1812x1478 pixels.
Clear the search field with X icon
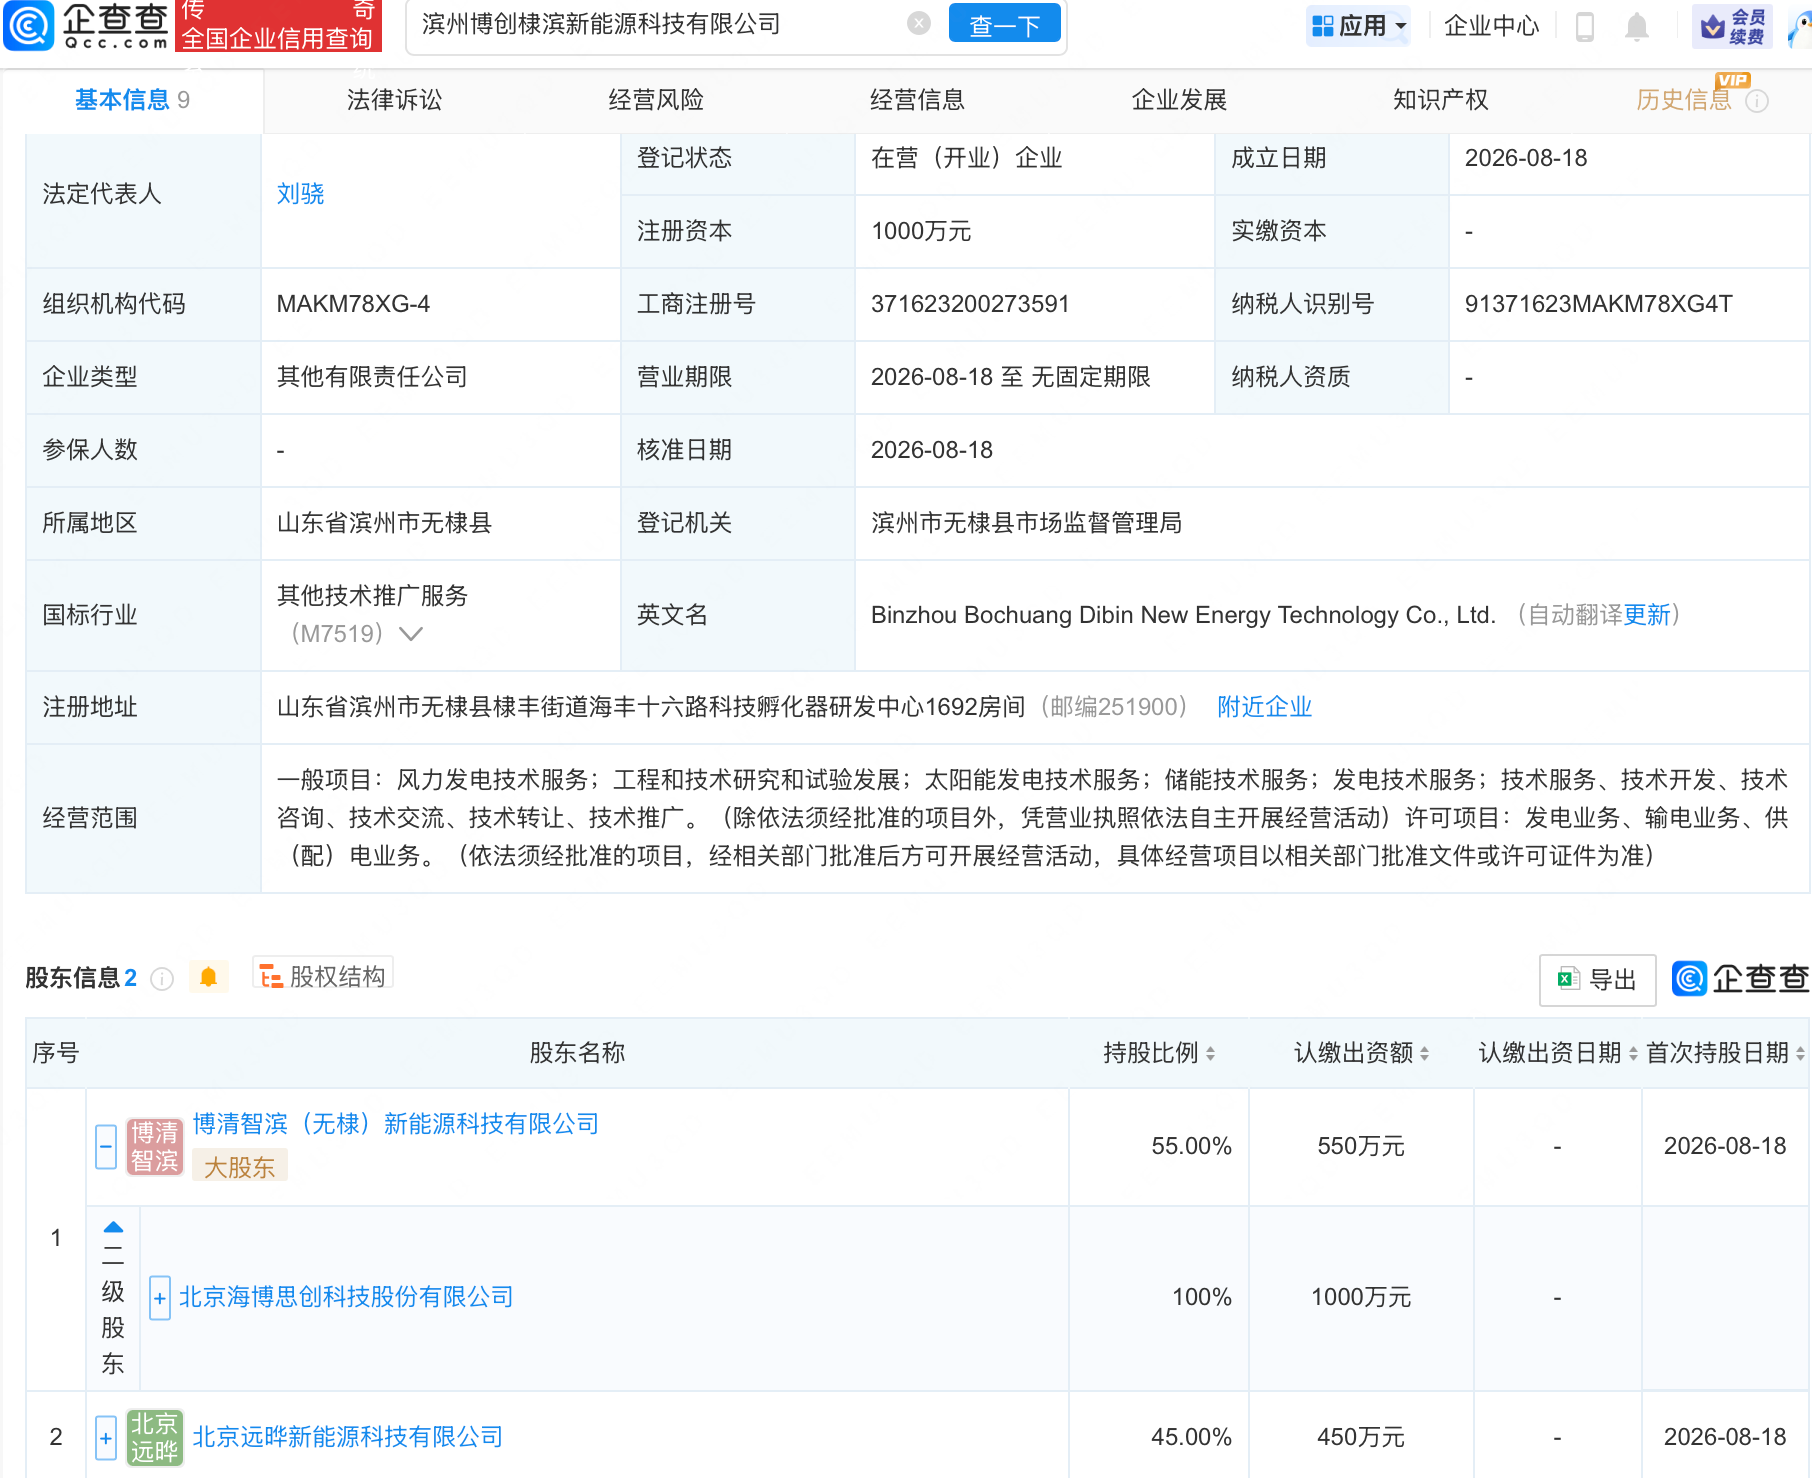pos(919,24)
